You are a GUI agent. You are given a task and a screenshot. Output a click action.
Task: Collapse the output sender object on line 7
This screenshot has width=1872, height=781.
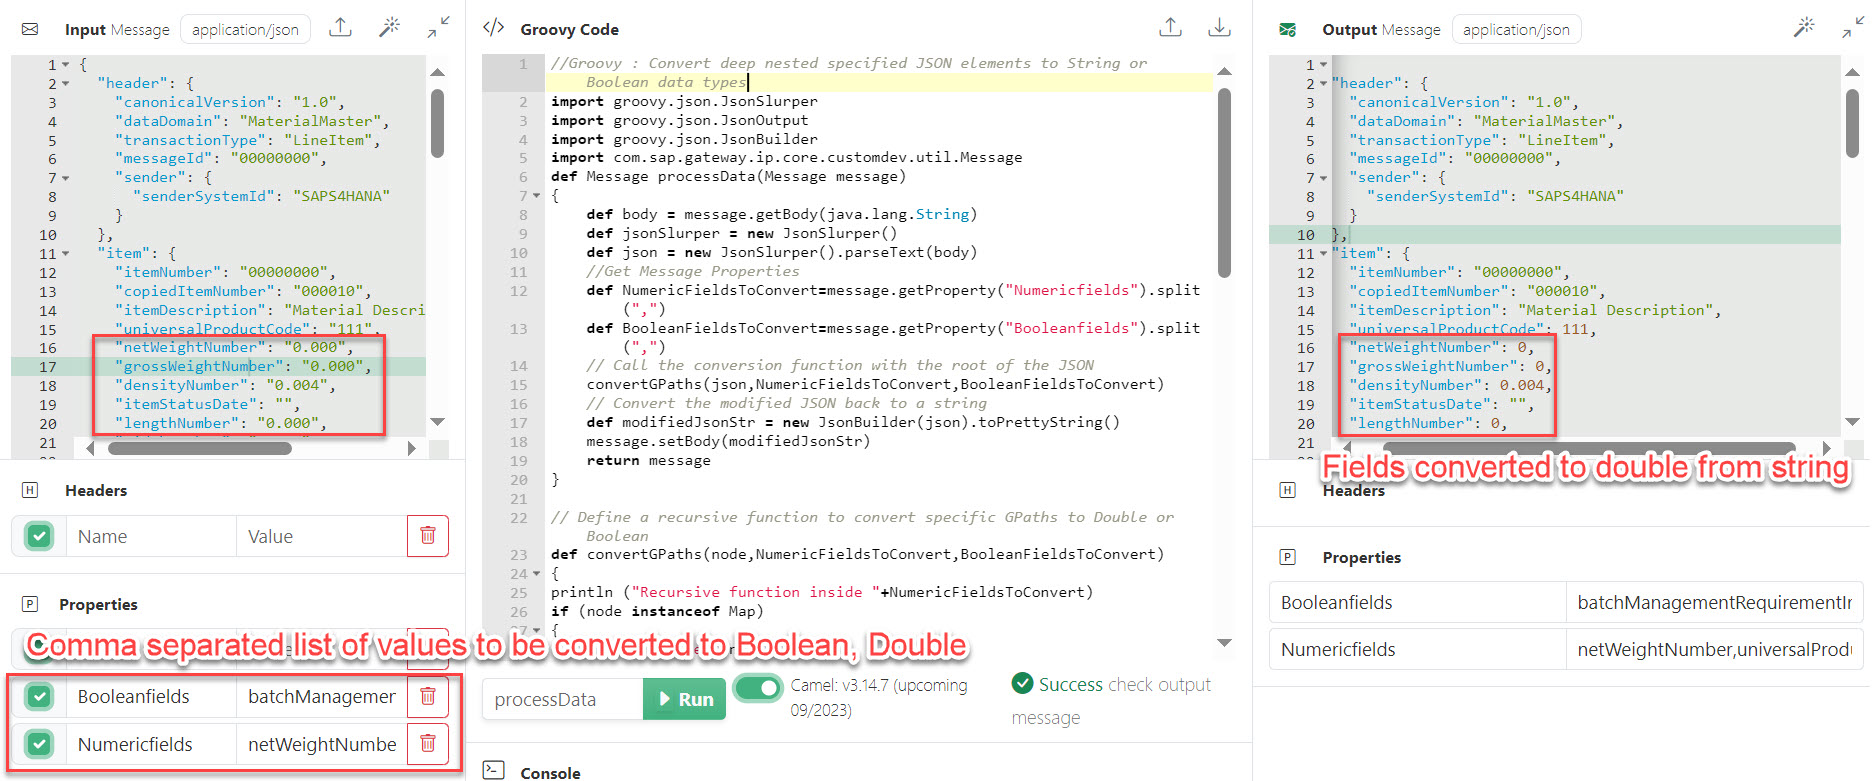(1323, 178)
